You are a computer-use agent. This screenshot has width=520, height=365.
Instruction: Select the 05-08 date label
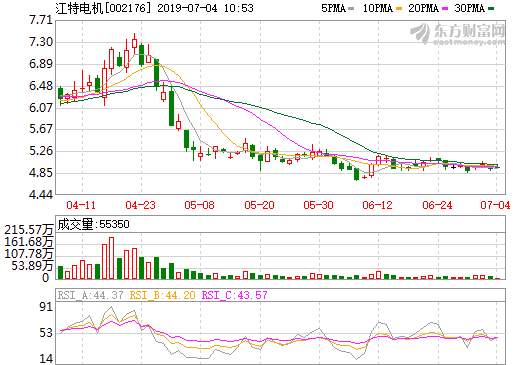(199, 205)
